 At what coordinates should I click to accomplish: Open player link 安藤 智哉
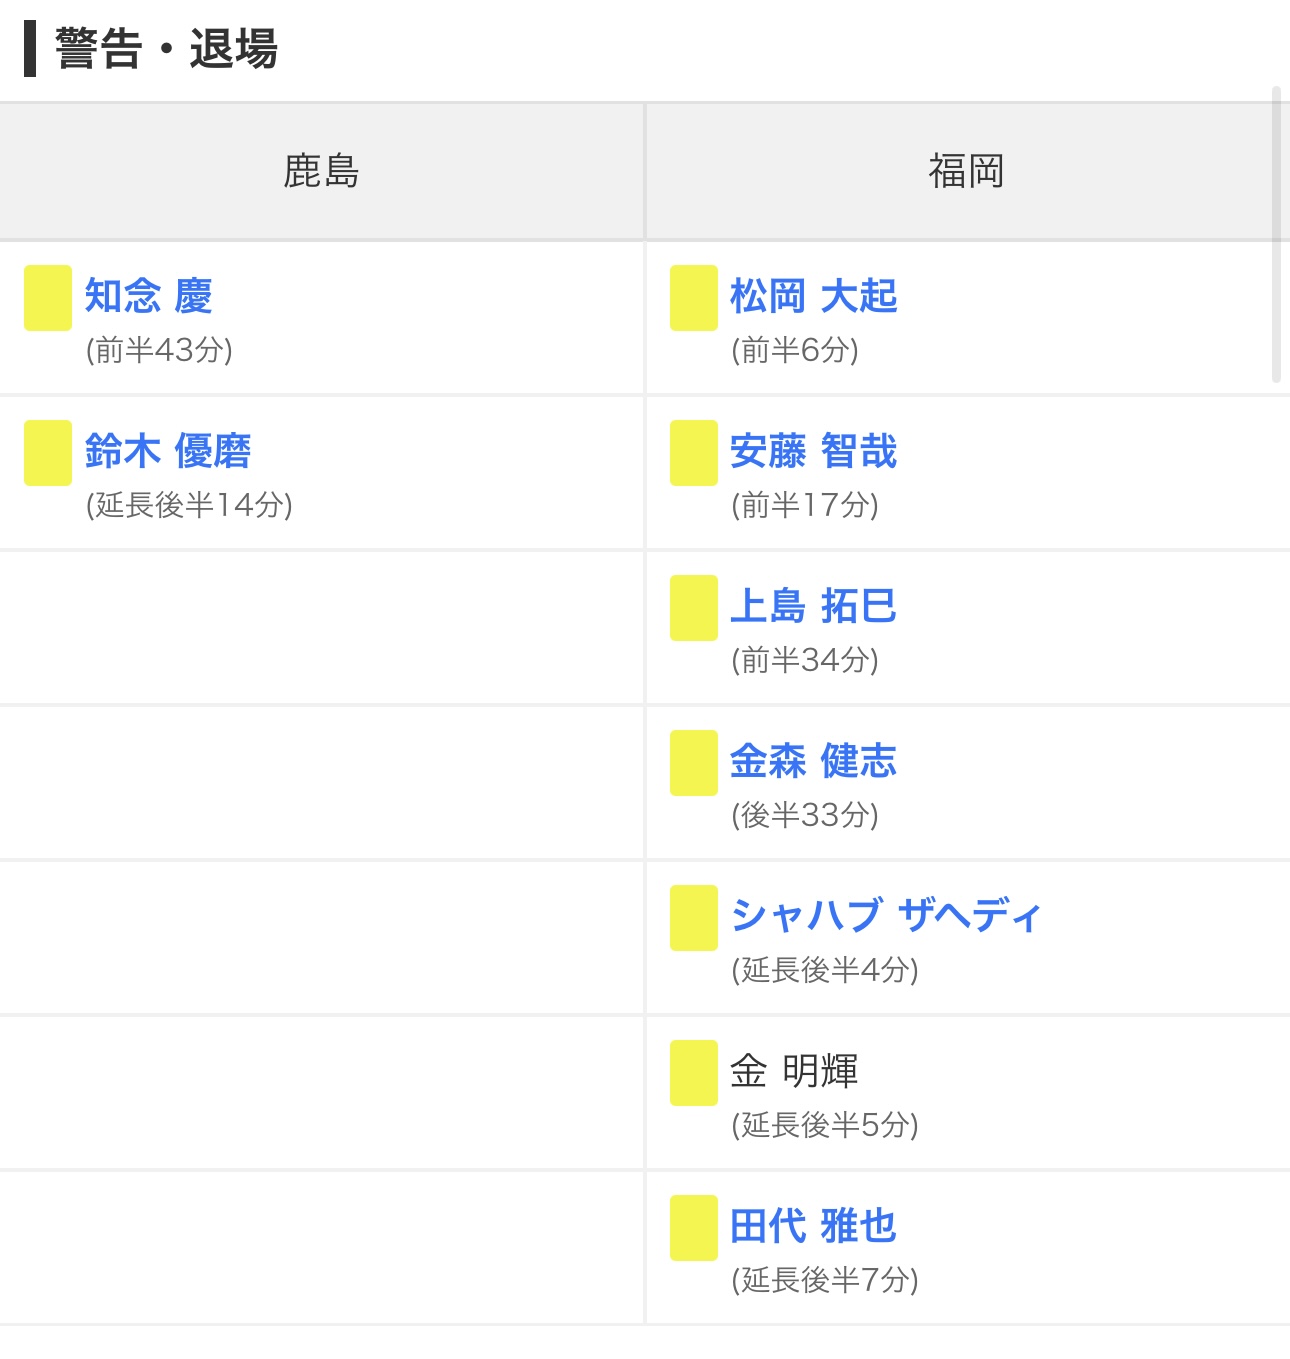pyautogui.click(x=814, y=451)
